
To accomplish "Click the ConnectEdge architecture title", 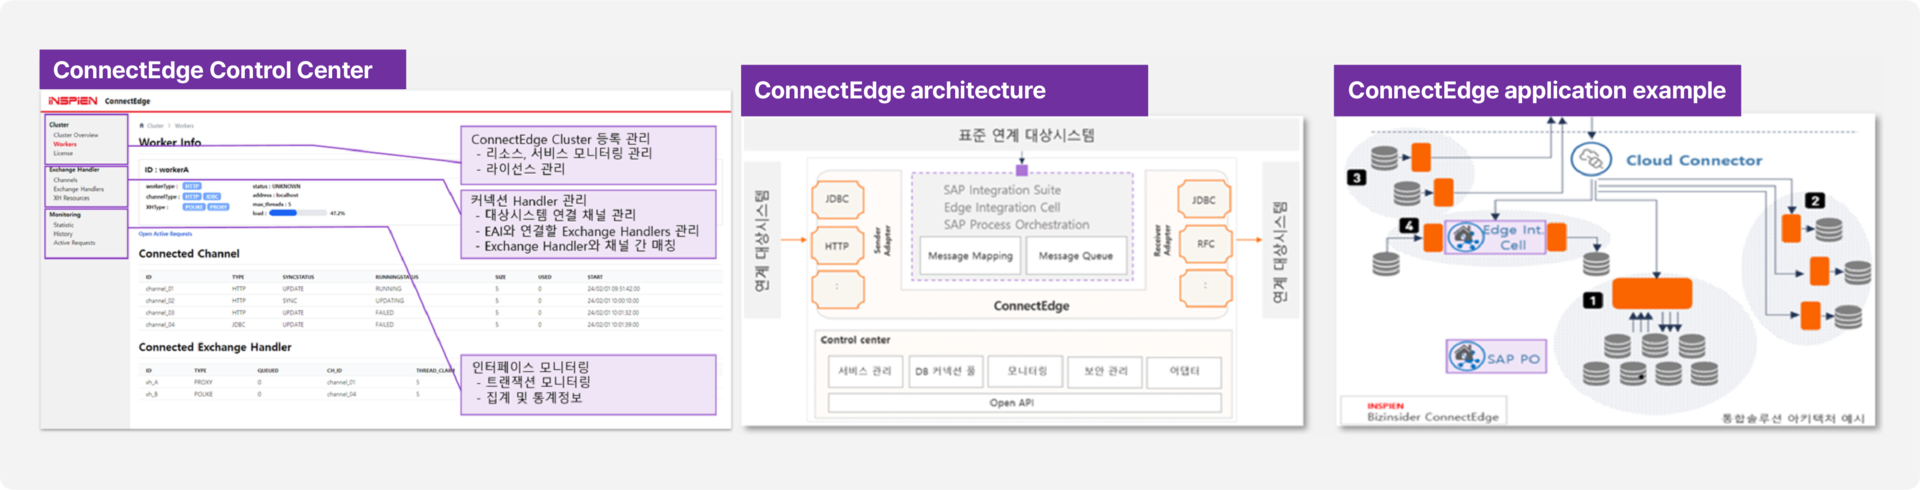I will tap(900, 90).
